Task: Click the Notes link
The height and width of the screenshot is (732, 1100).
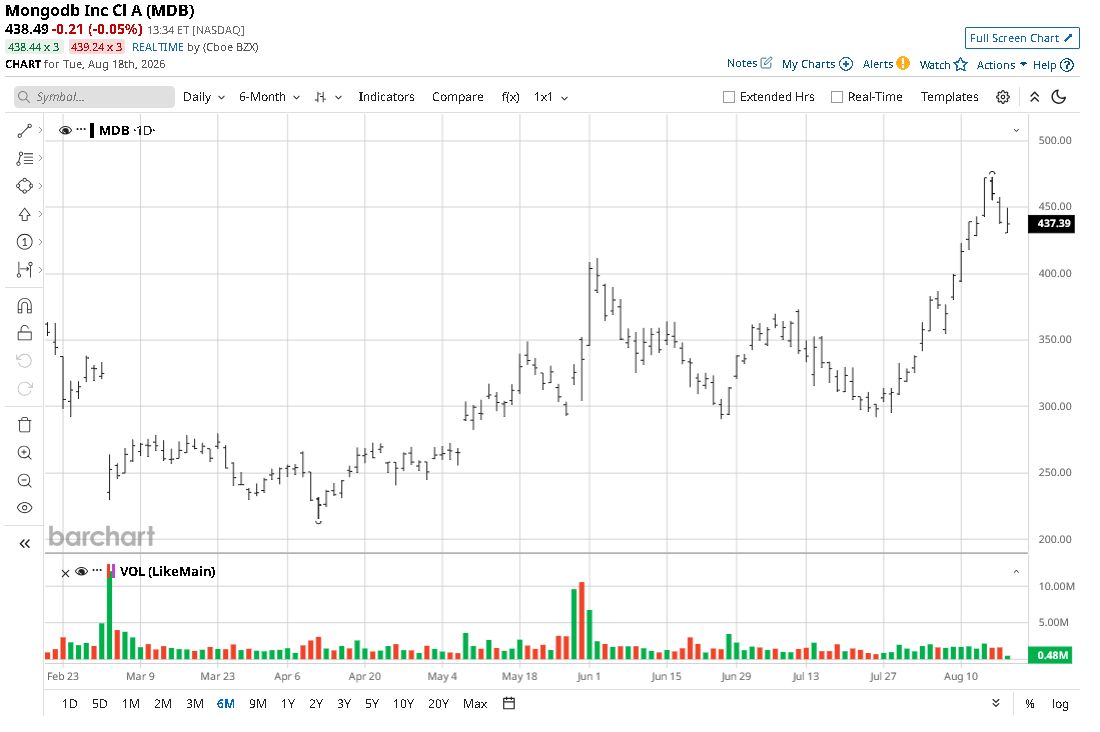Action: coord(742,63)
